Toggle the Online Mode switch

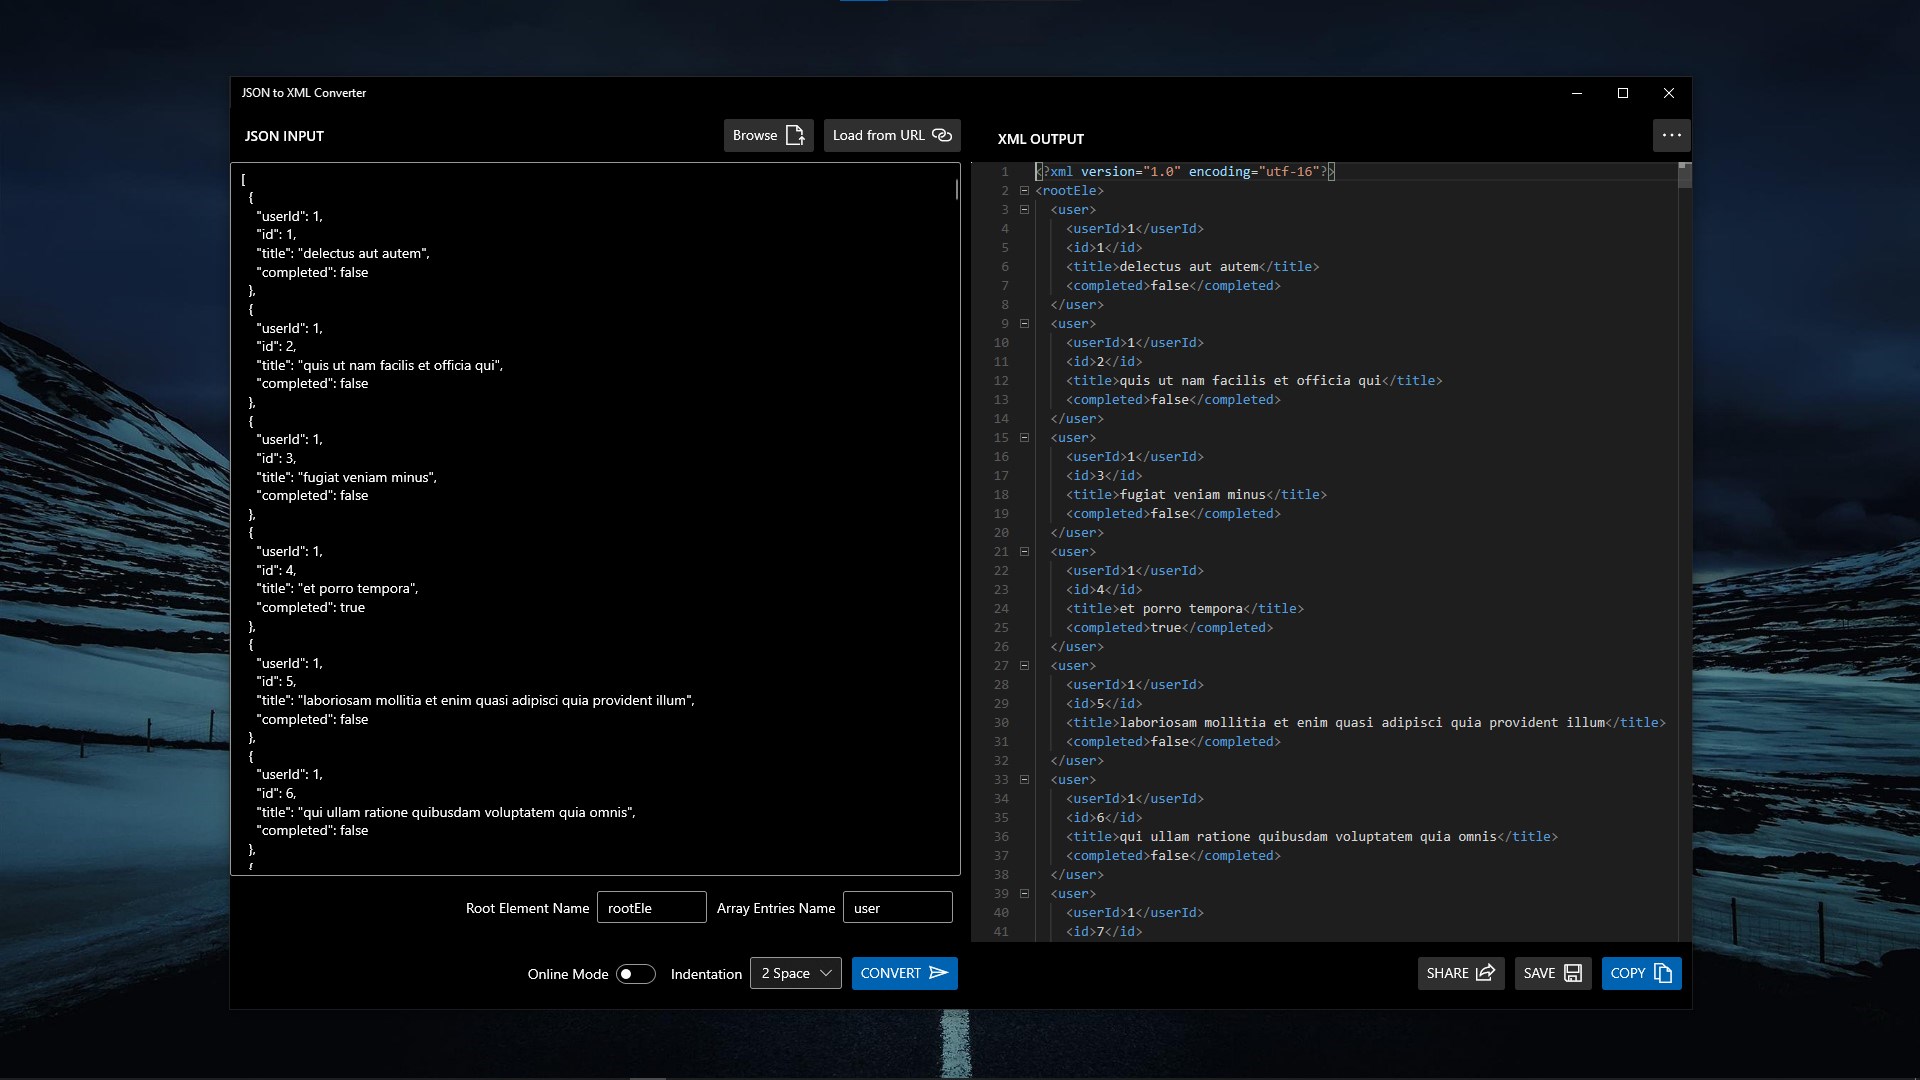coord(635,974)
